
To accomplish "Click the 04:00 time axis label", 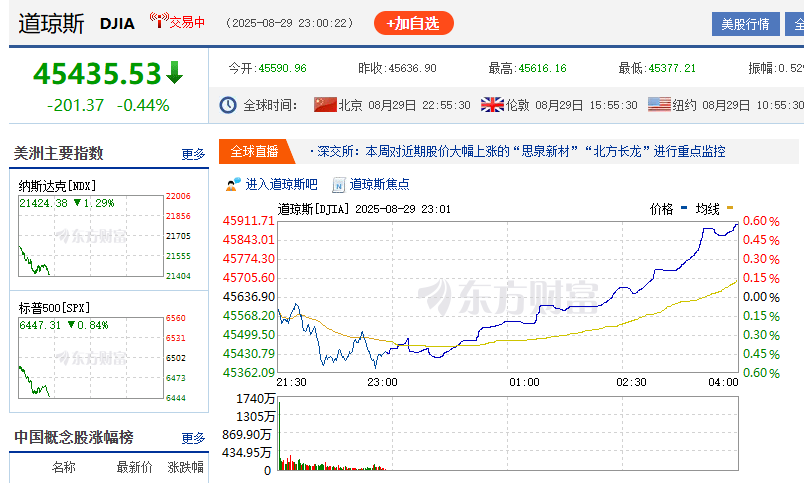I will coord(723,383).
